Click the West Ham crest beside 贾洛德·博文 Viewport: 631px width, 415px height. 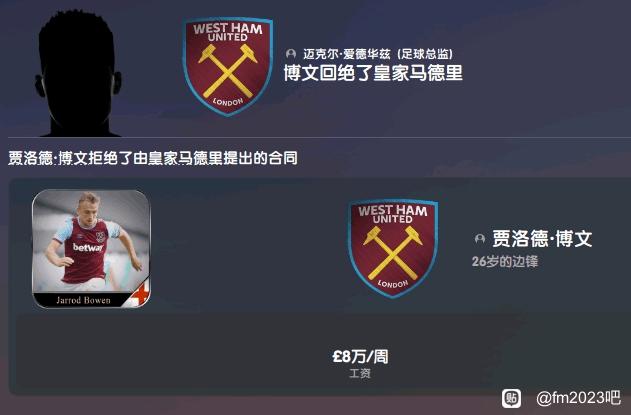click(x=393, y=248)
